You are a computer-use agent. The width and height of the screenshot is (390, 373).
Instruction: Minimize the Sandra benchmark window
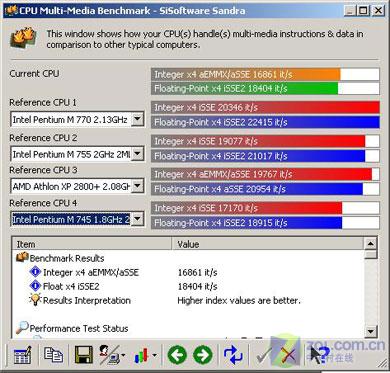click(350, 10)
